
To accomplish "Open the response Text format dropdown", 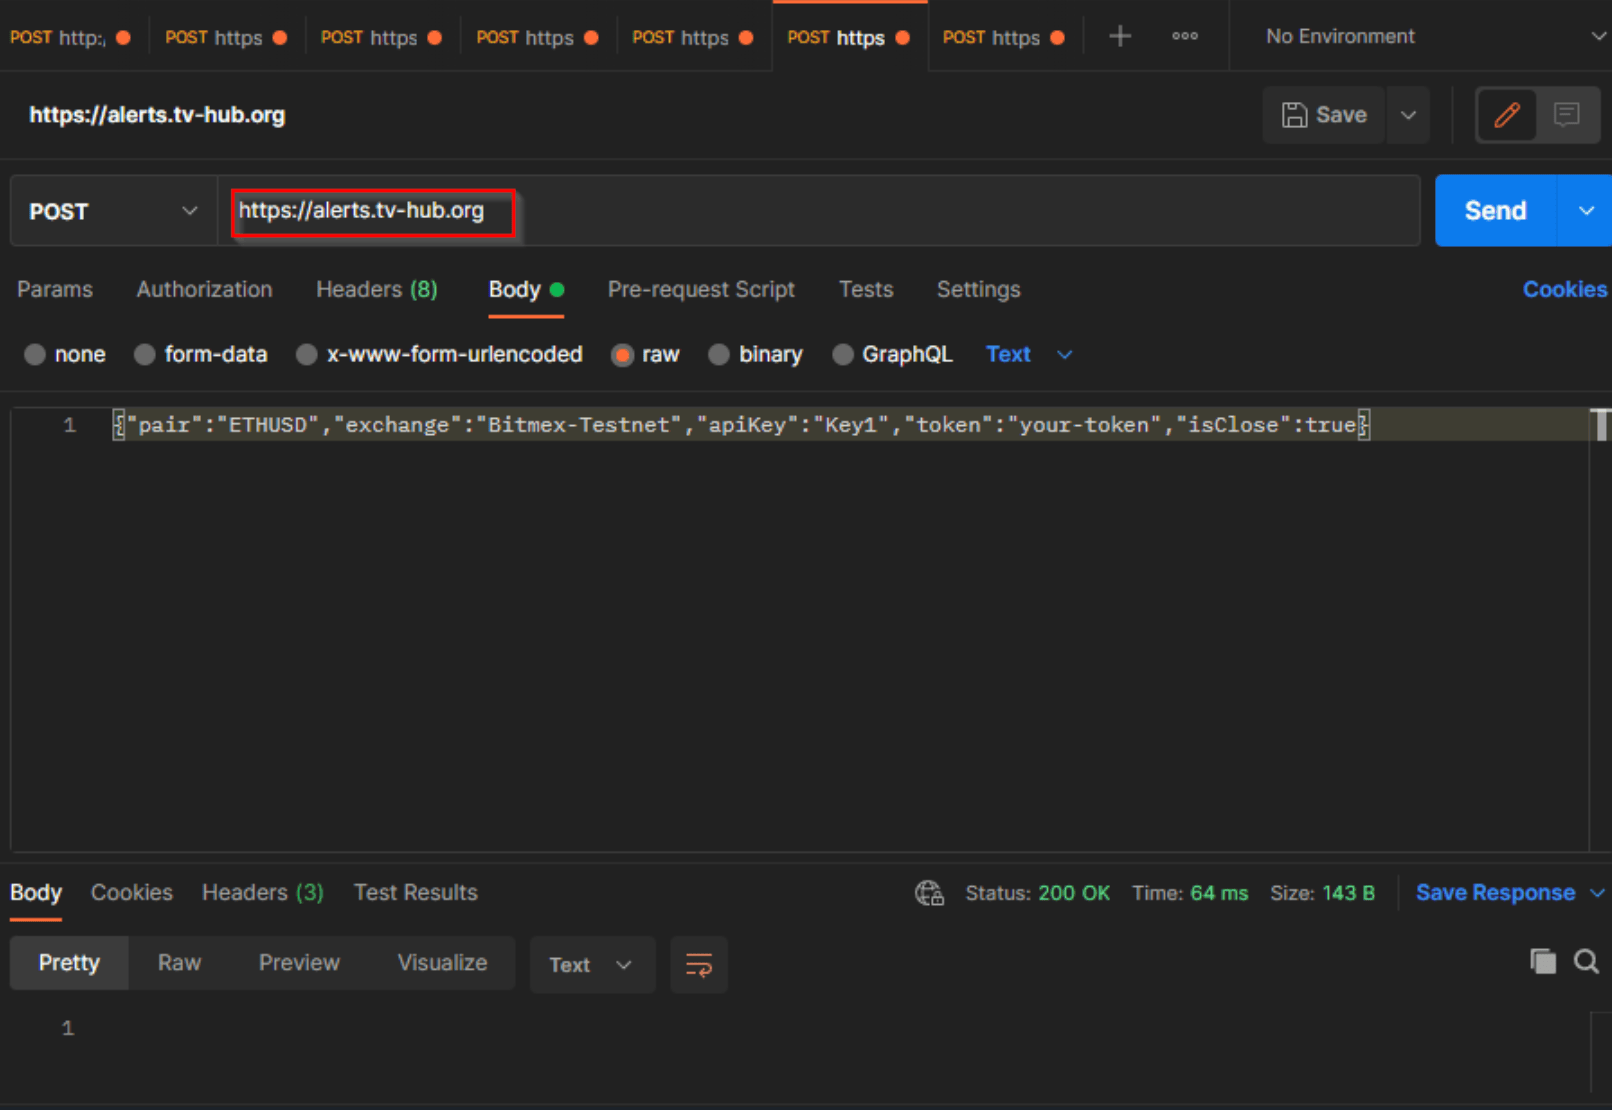I will (592, 965).
